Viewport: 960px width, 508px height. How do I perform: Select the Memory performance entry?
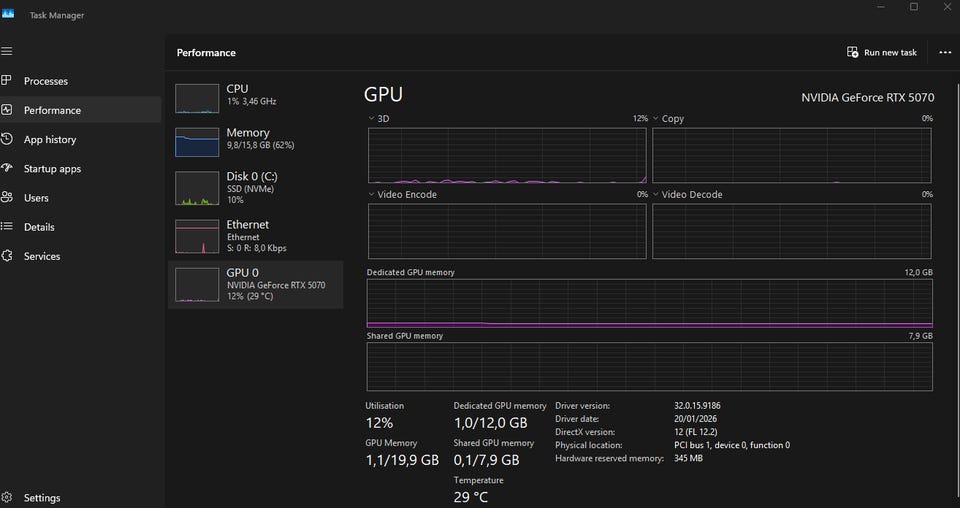click(x=256, y=139)
